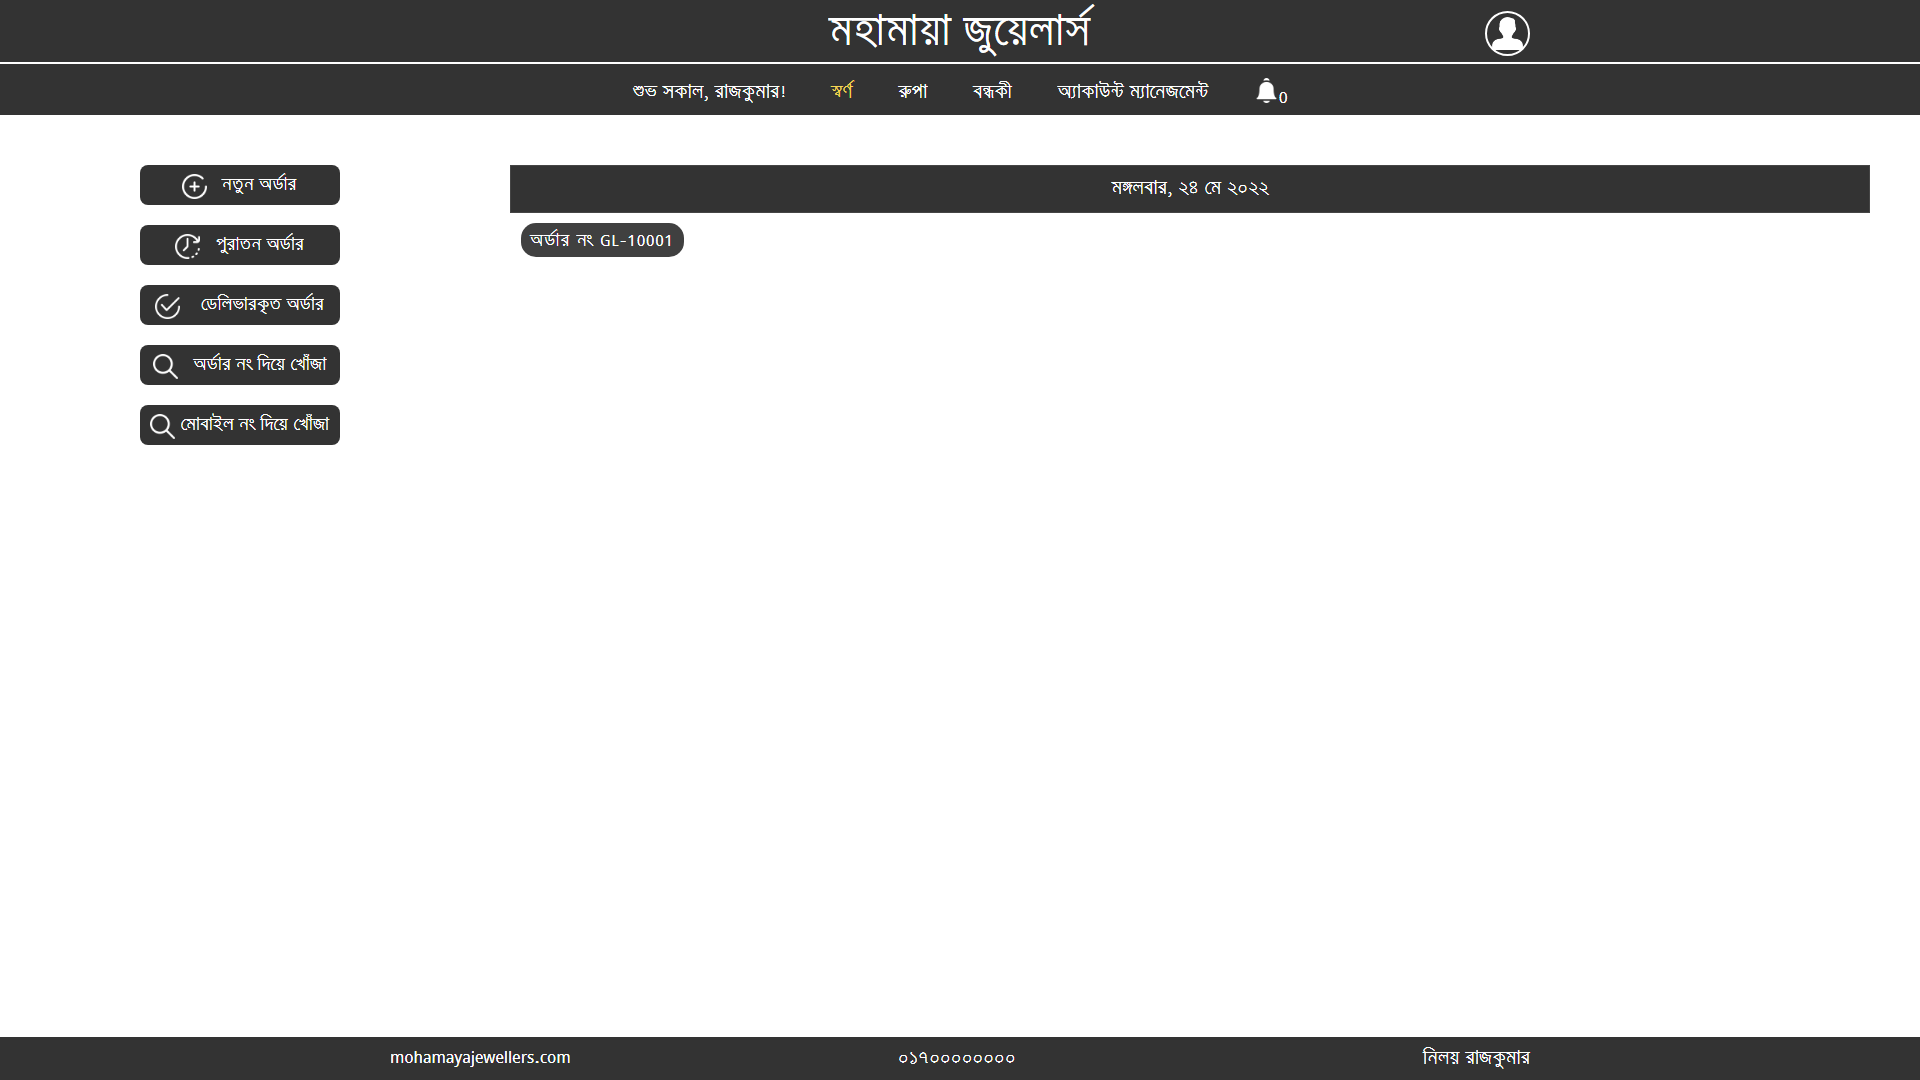Image resolution: width=1920 pixels, height=1080 pixels.
Task: Click the নতুন অর্ডার button label
Action: point(259,185)
